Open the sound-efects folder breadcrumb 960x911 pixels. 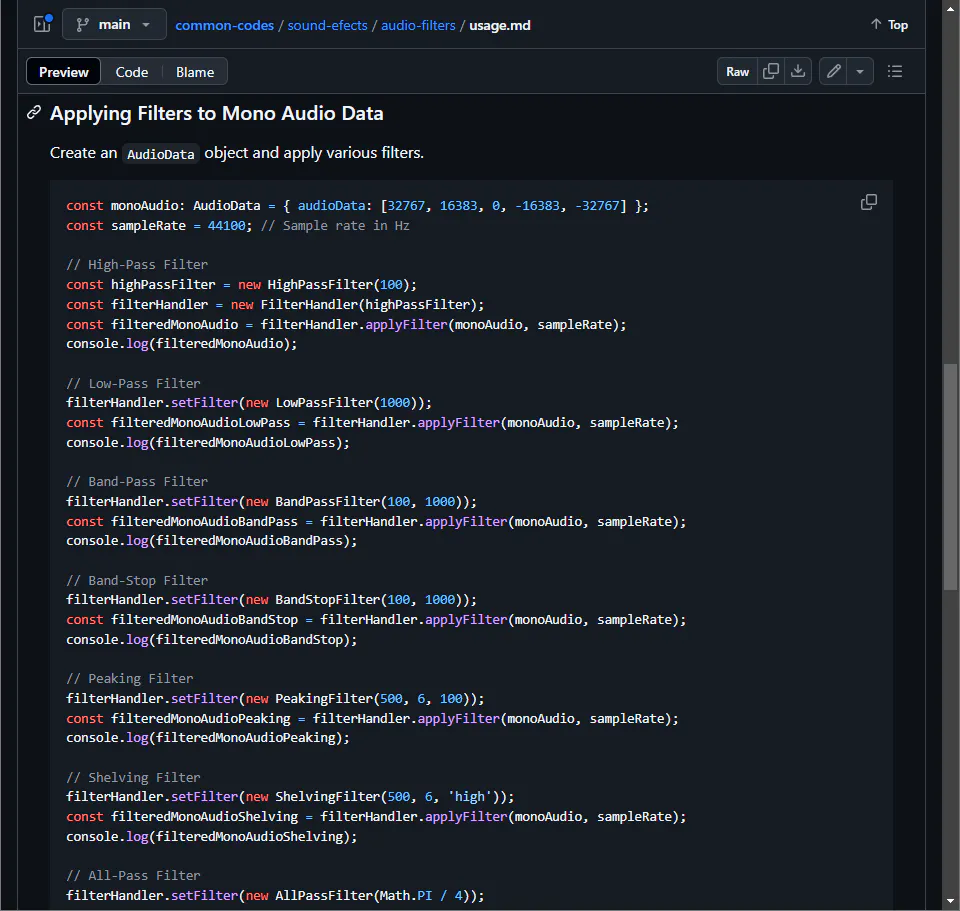327,25
